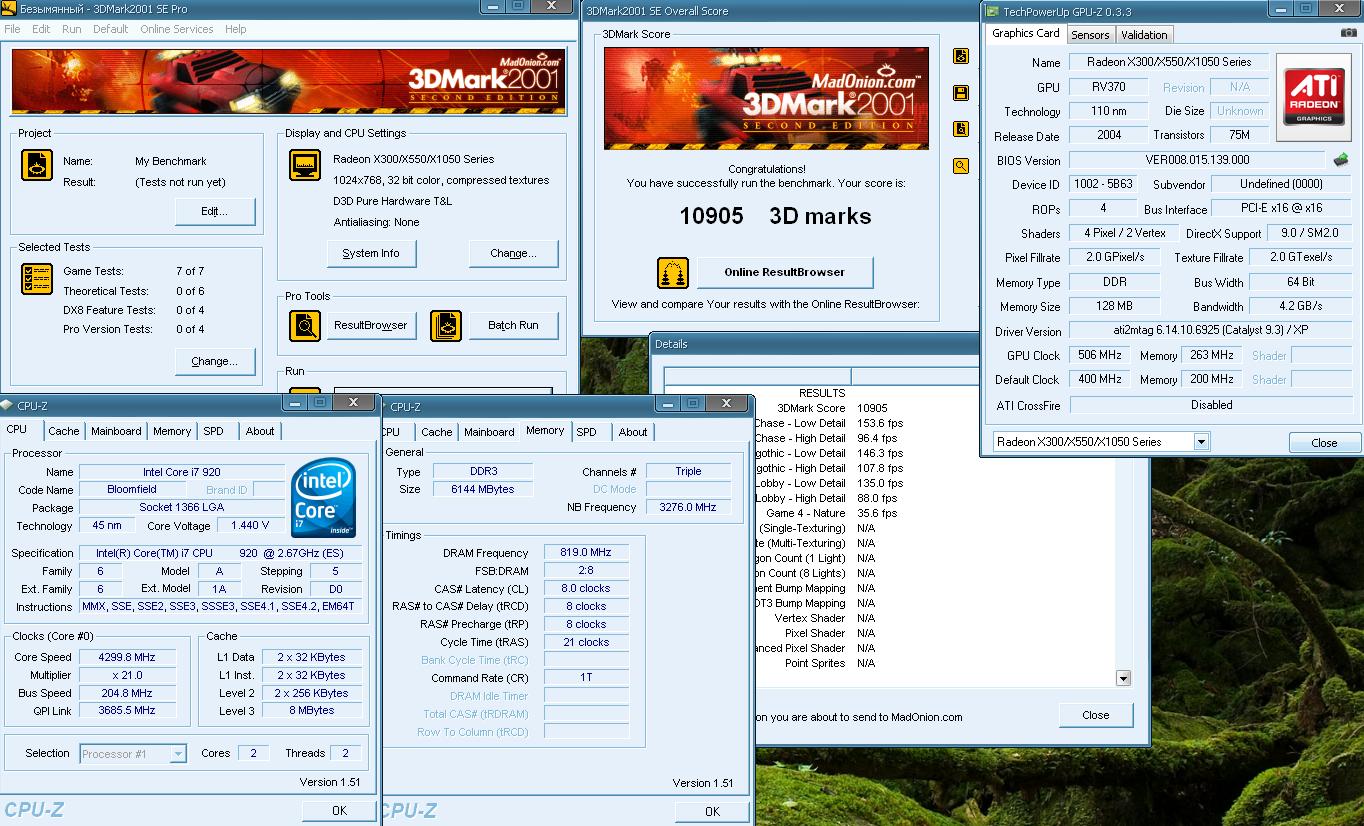Open About tab in left CPU-Z window
This screenshot has width=1364, height=826.
pyautogui.click(x=260, y=431)
